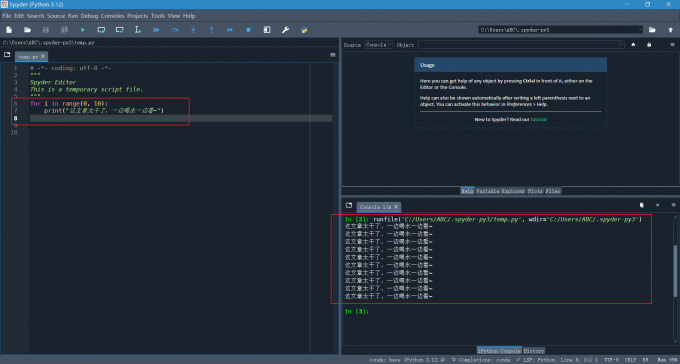This screenshot has height=364, width=680.
Task: Continue execution until next breakpoint
Action: (230, 30)
